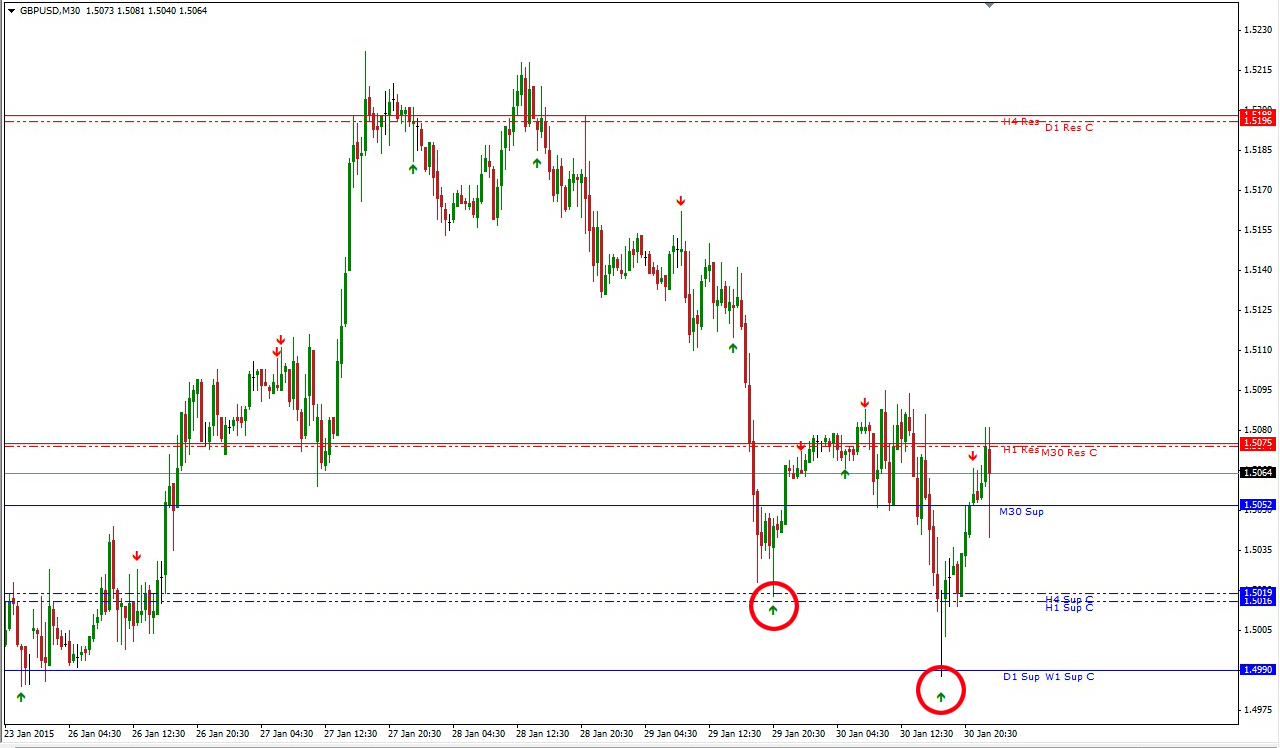
Task: Click the green up arrow at the far-left bottom
Action: [x=21, y=697]
